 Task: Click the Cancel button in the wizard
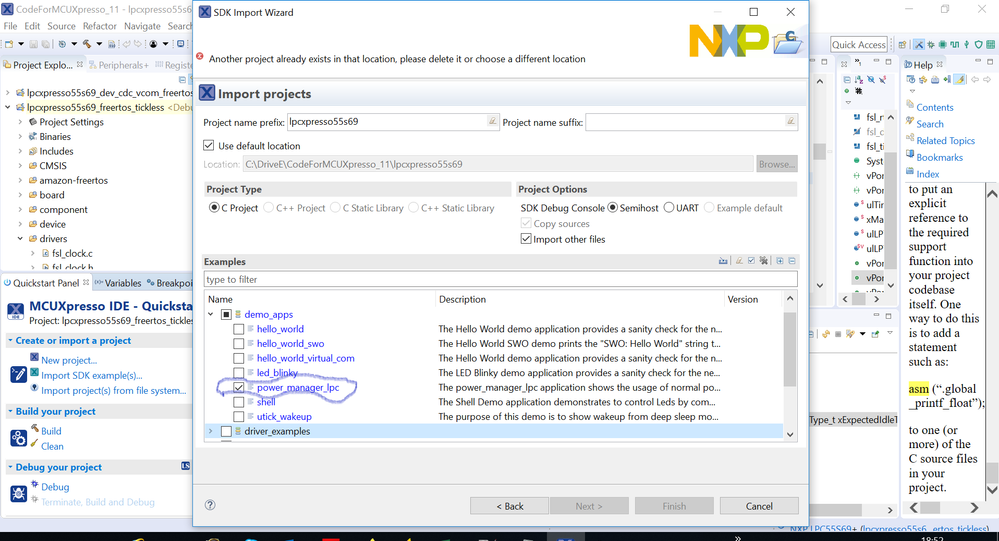point(759,506)
